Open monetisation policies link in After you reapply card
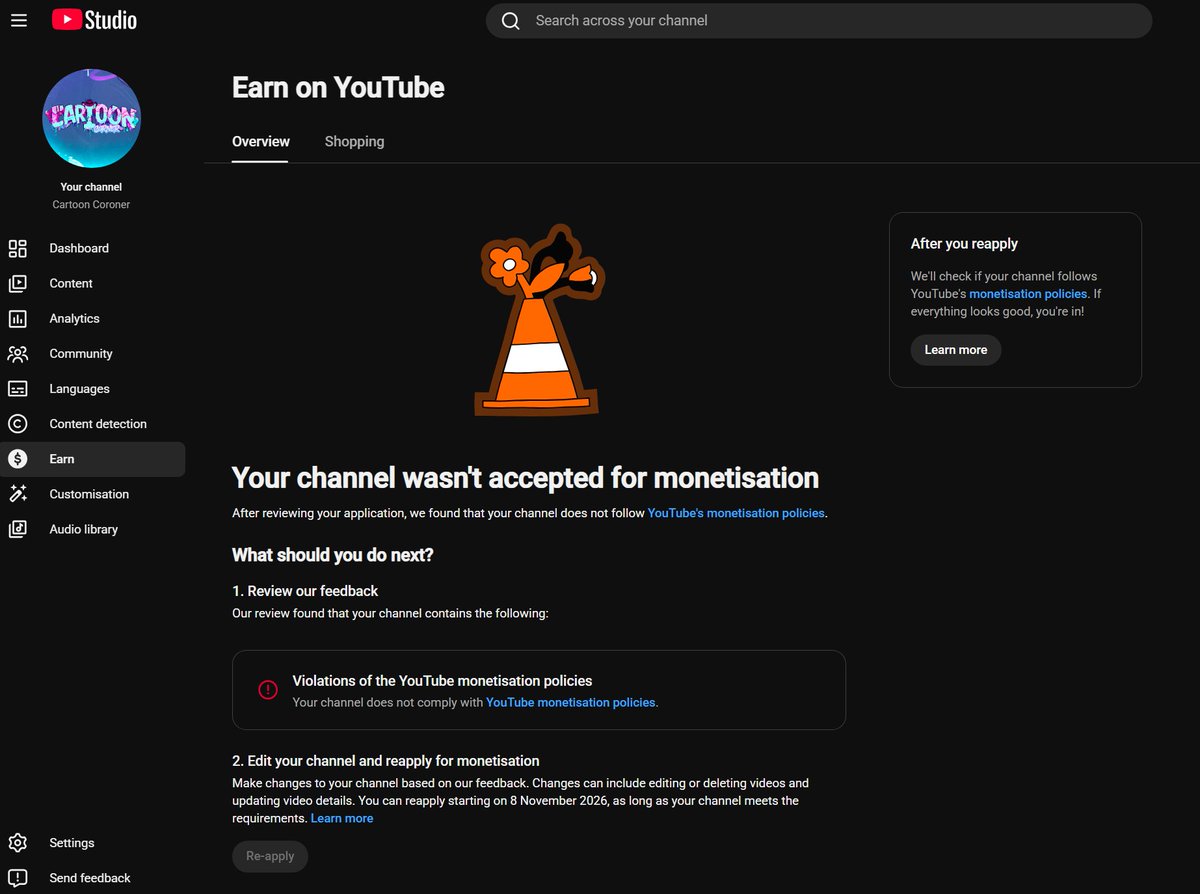Viewport: 1200px width, 894px height. click(x=1028, y=294)
